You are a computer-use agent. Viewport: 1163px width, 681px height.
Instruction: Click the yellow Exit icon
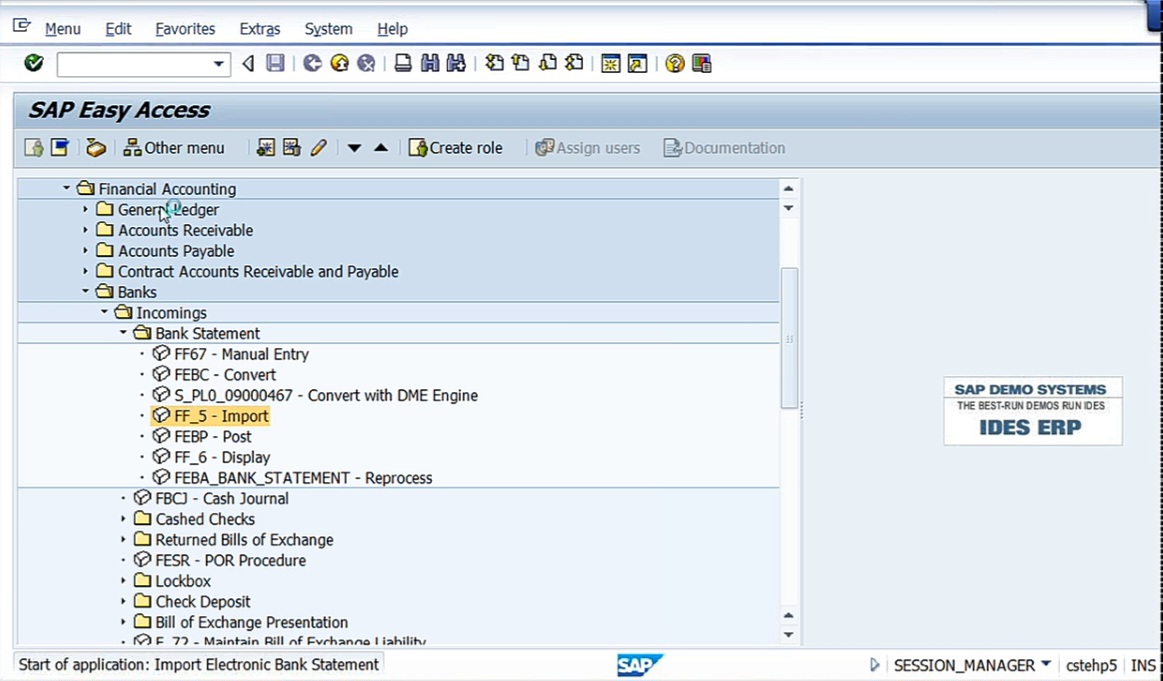340,63
